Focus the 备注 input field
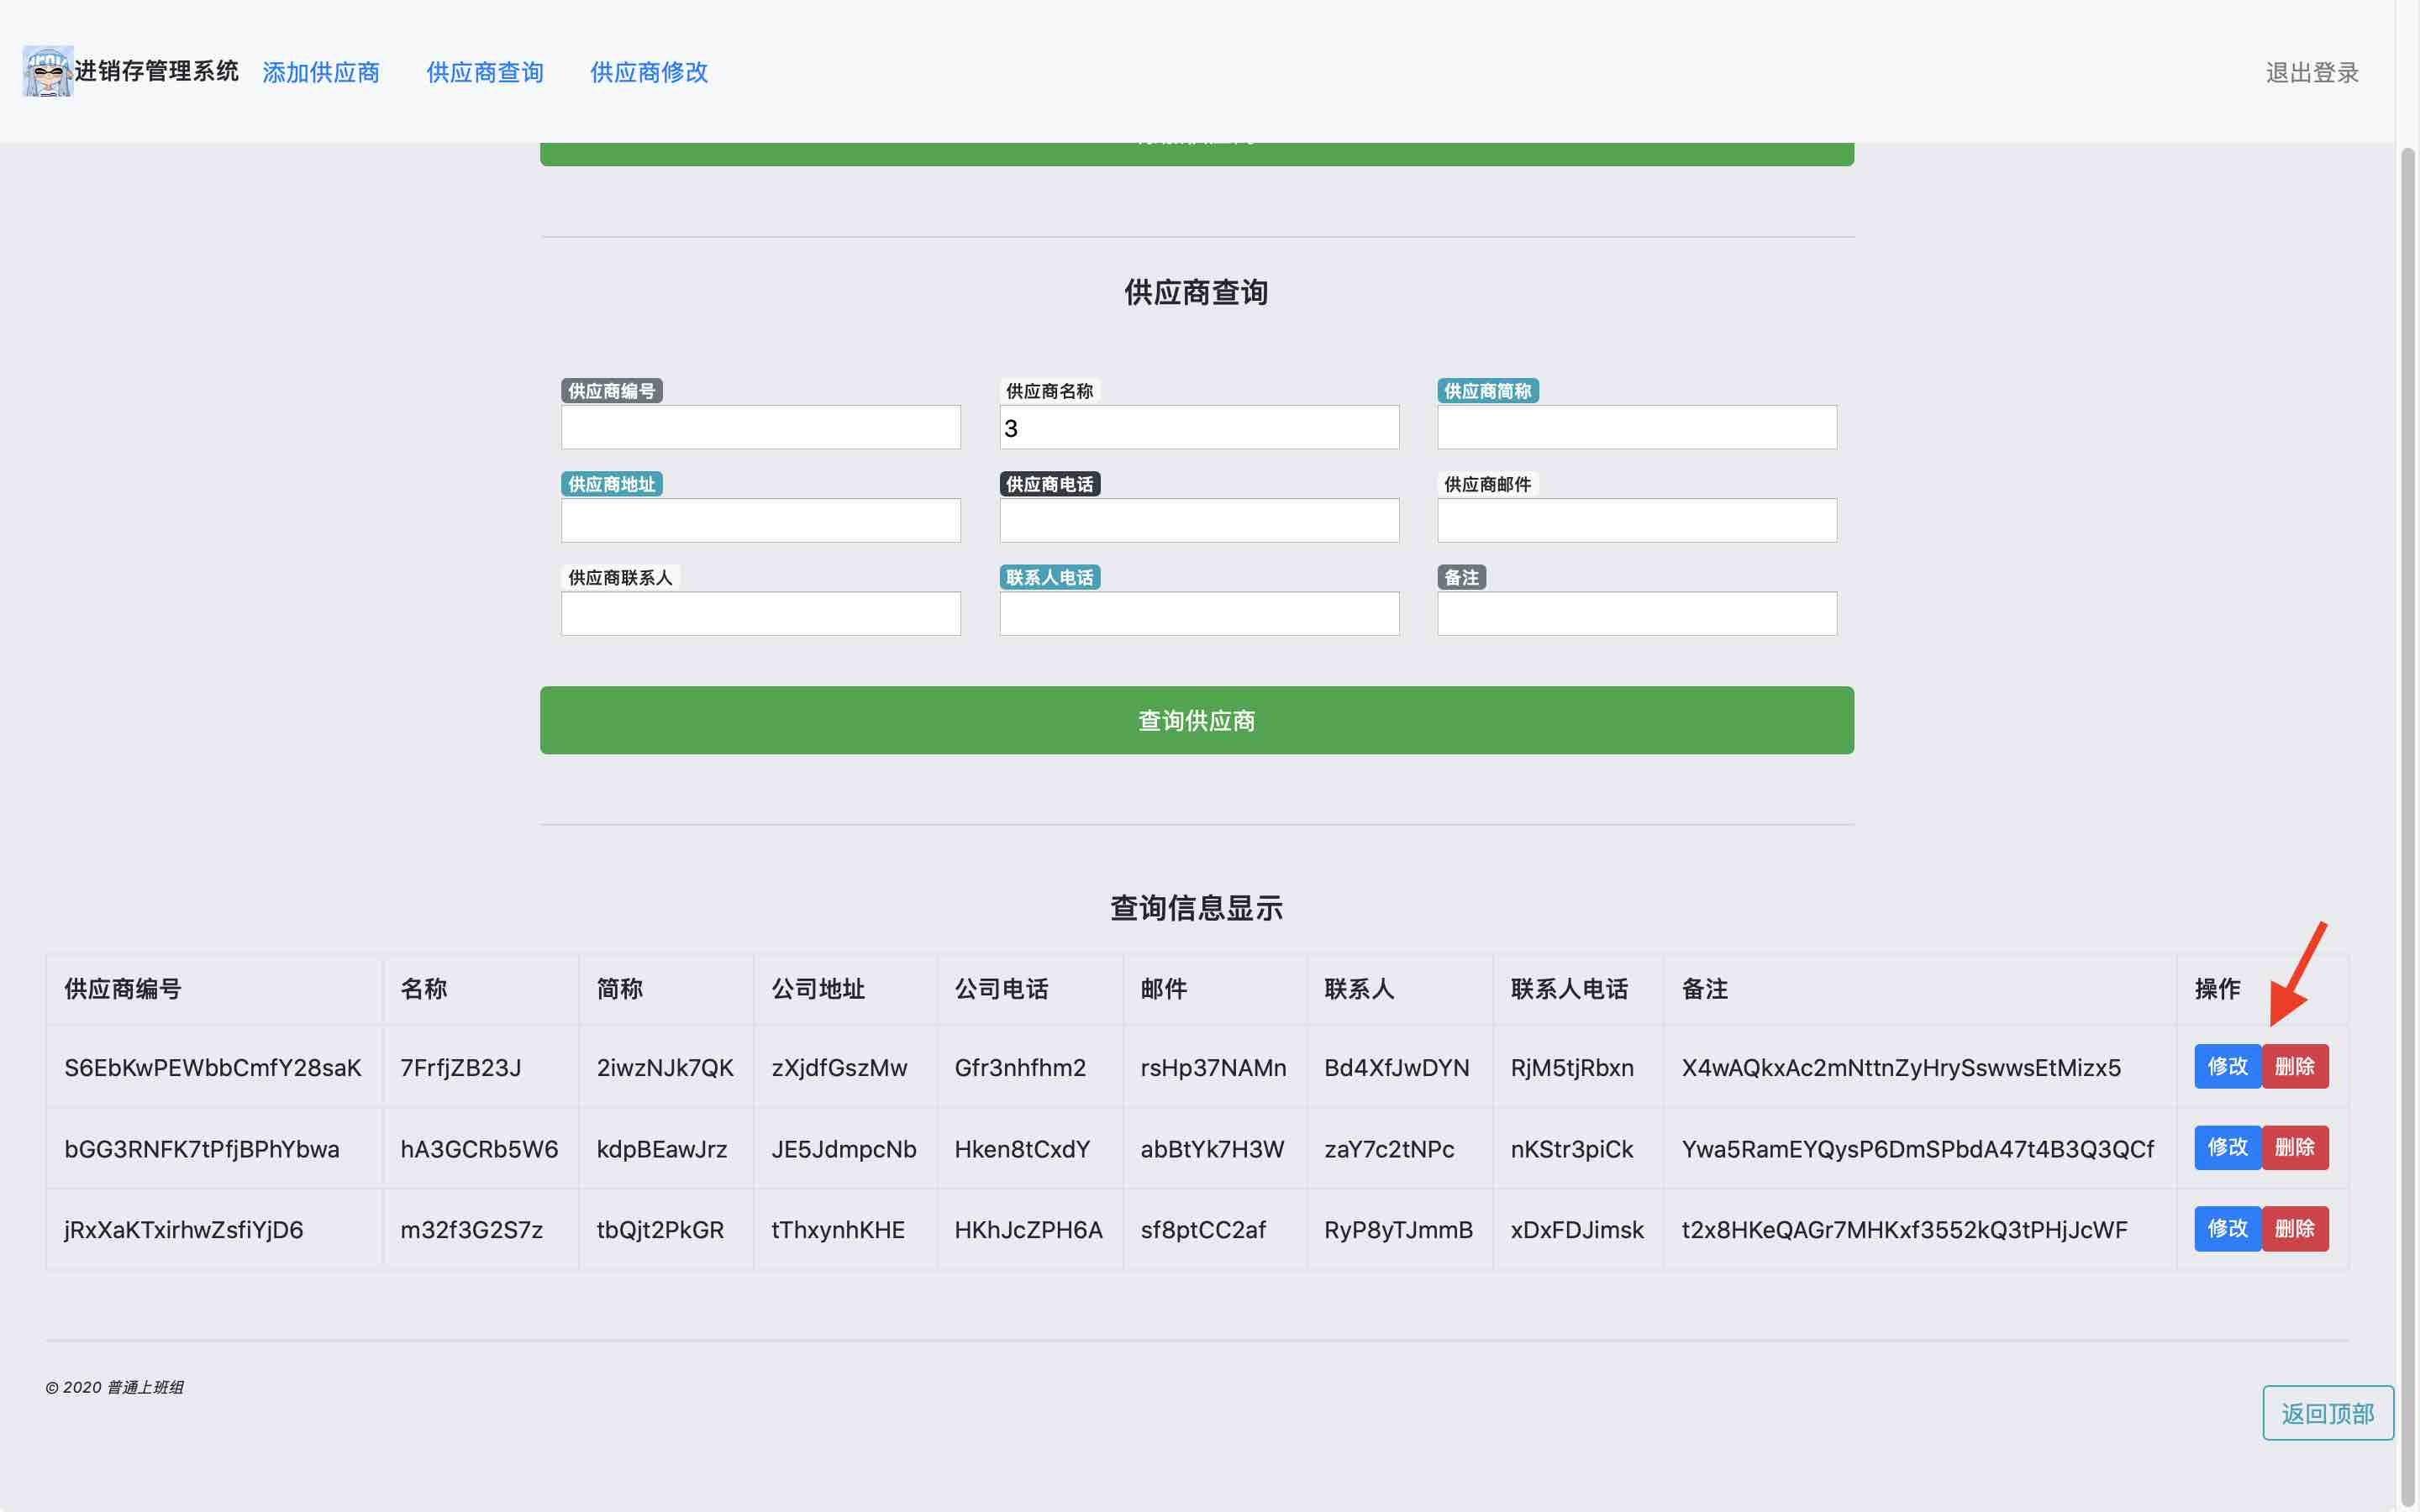The image size is (2420, 1512). (x=1636, y=613)
